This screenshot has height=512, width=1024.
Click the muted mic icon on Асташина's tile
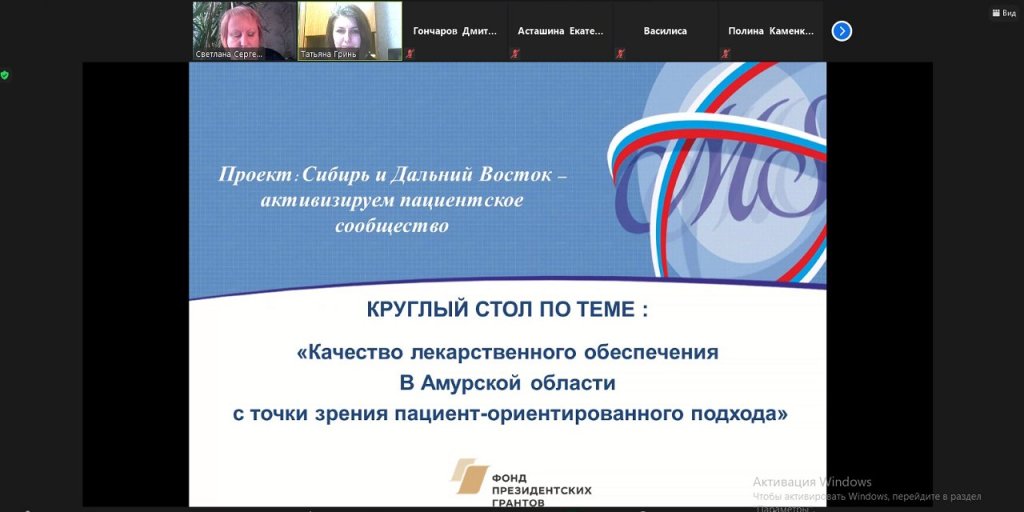516,54
